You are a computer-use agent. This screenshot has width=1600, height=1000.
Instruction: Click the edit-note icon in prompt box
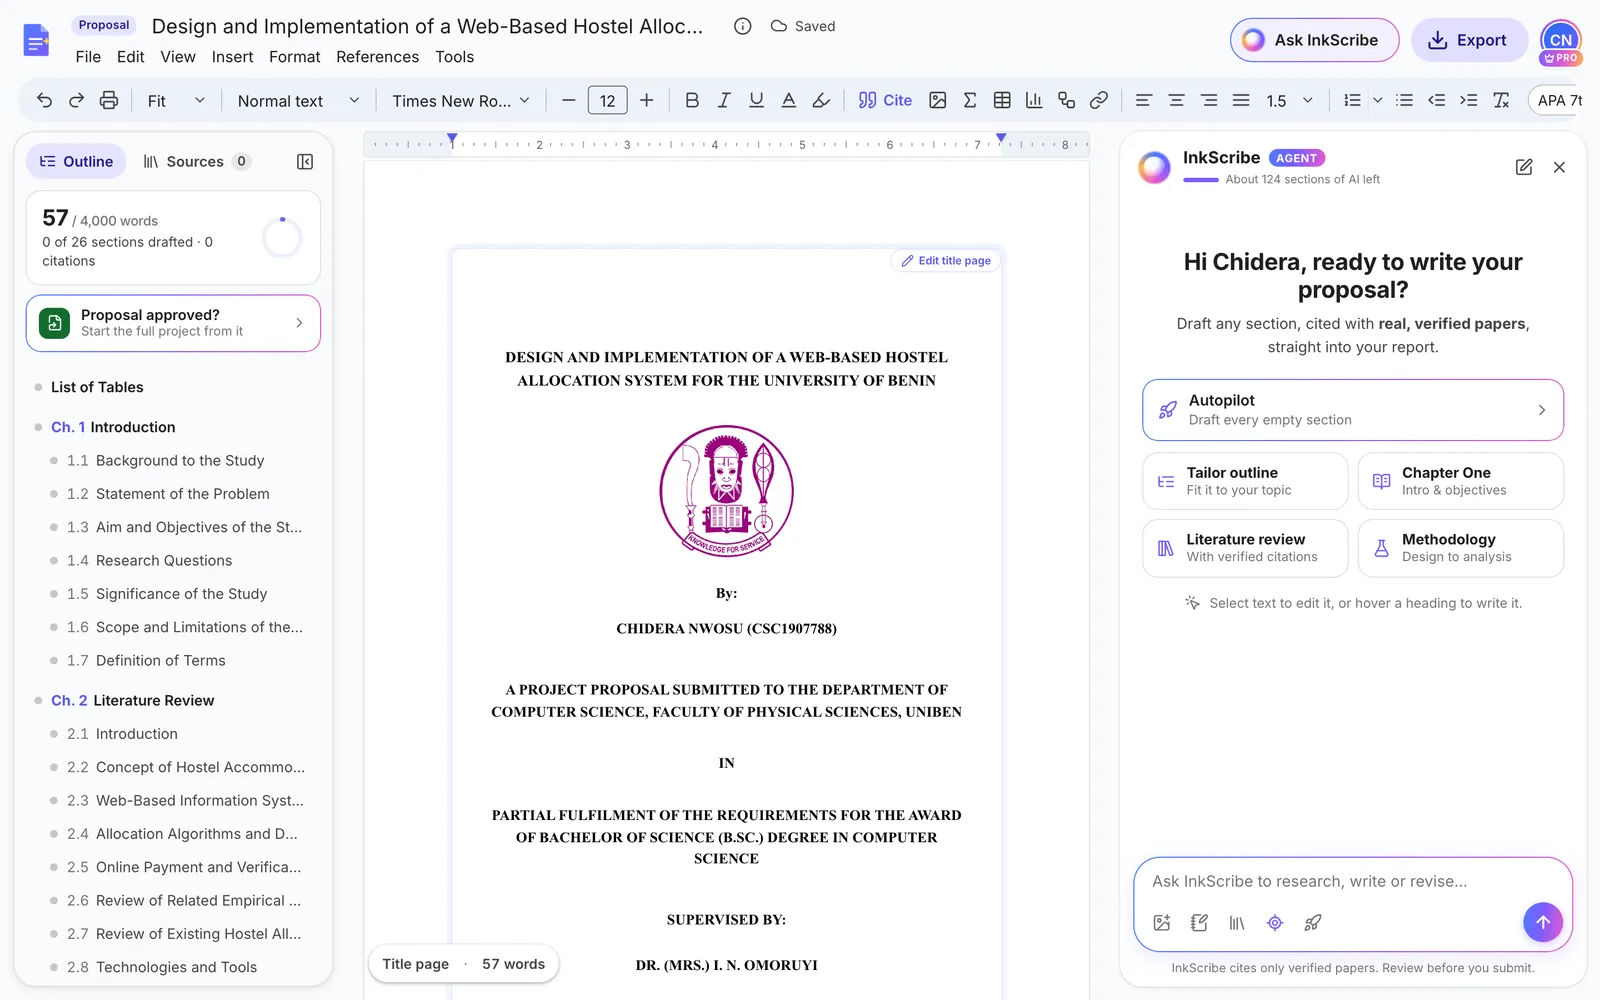pos(1200,923)
